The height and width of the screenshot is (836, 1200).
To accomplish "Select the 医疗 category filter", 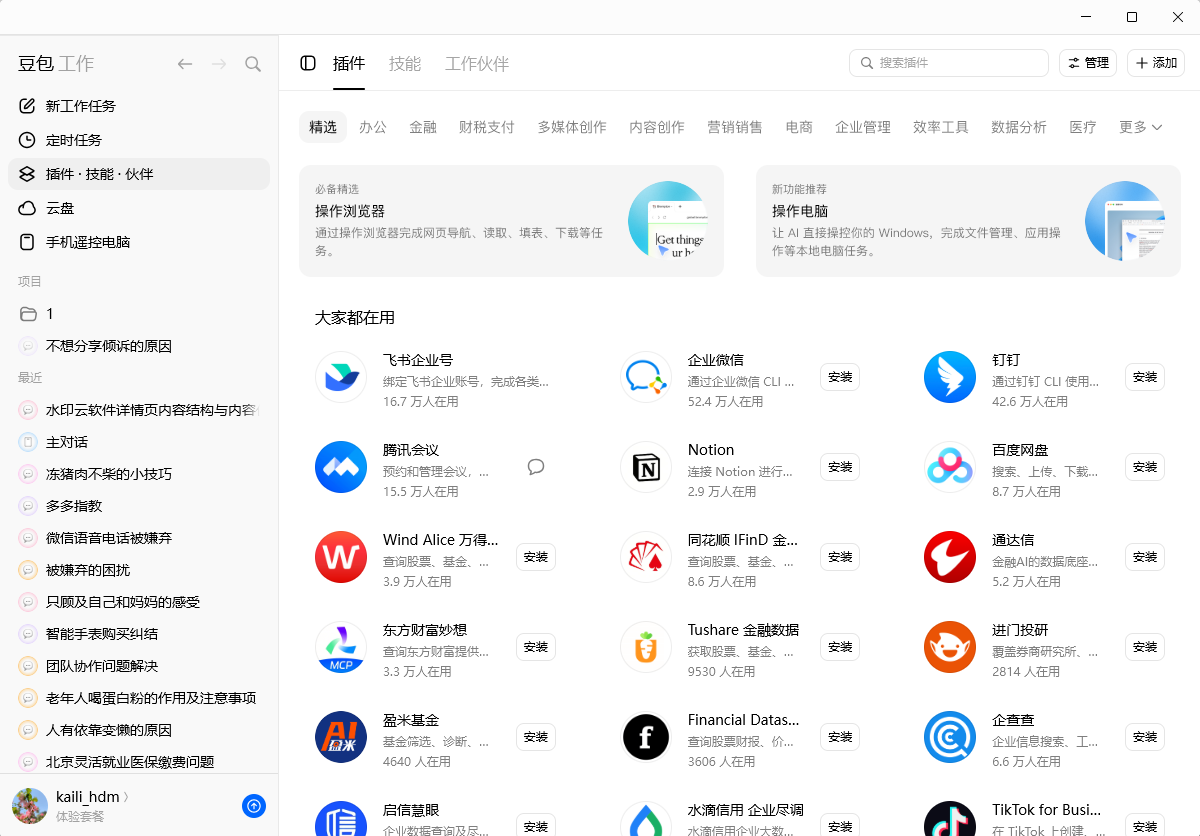I will point(1083,127).
